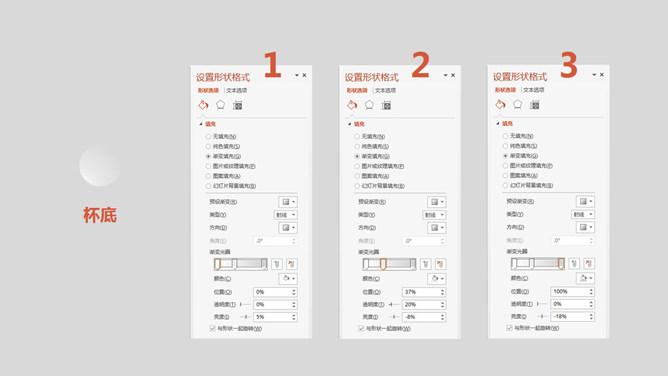Image resolution: width=668 pixels, height=376 pixels.
Task: Click add gradient stop icon in panel 3
Action: [x=574, y=264]
